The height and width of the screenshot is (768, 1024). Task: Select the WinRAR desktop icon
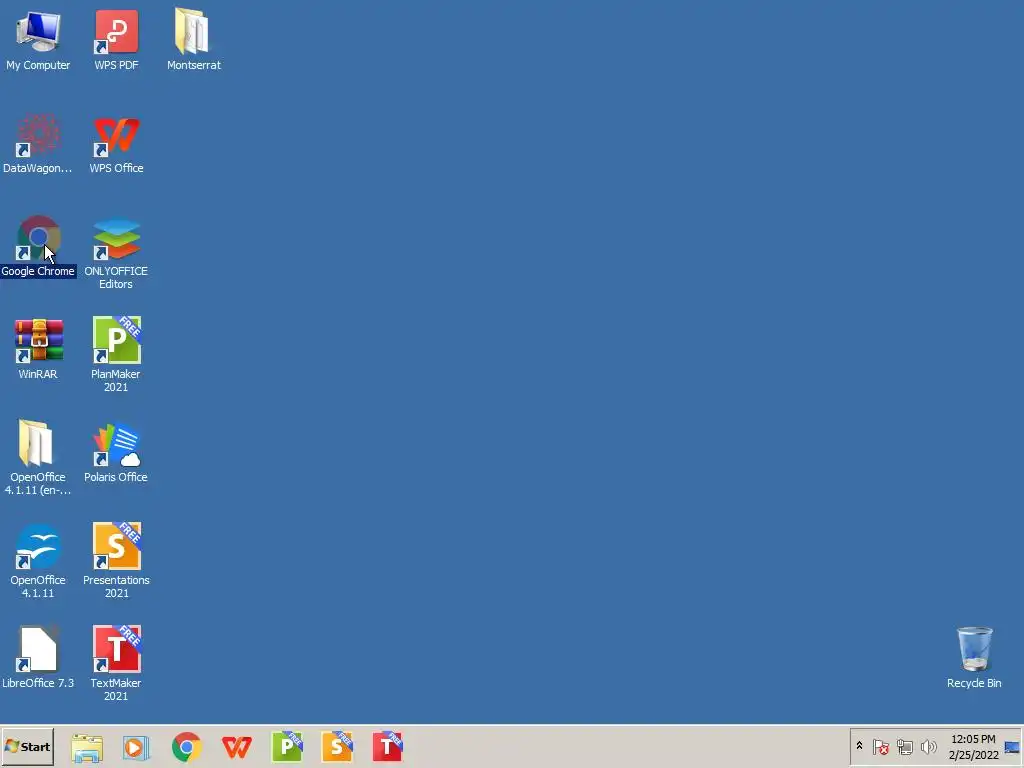(x=38, y=349)
